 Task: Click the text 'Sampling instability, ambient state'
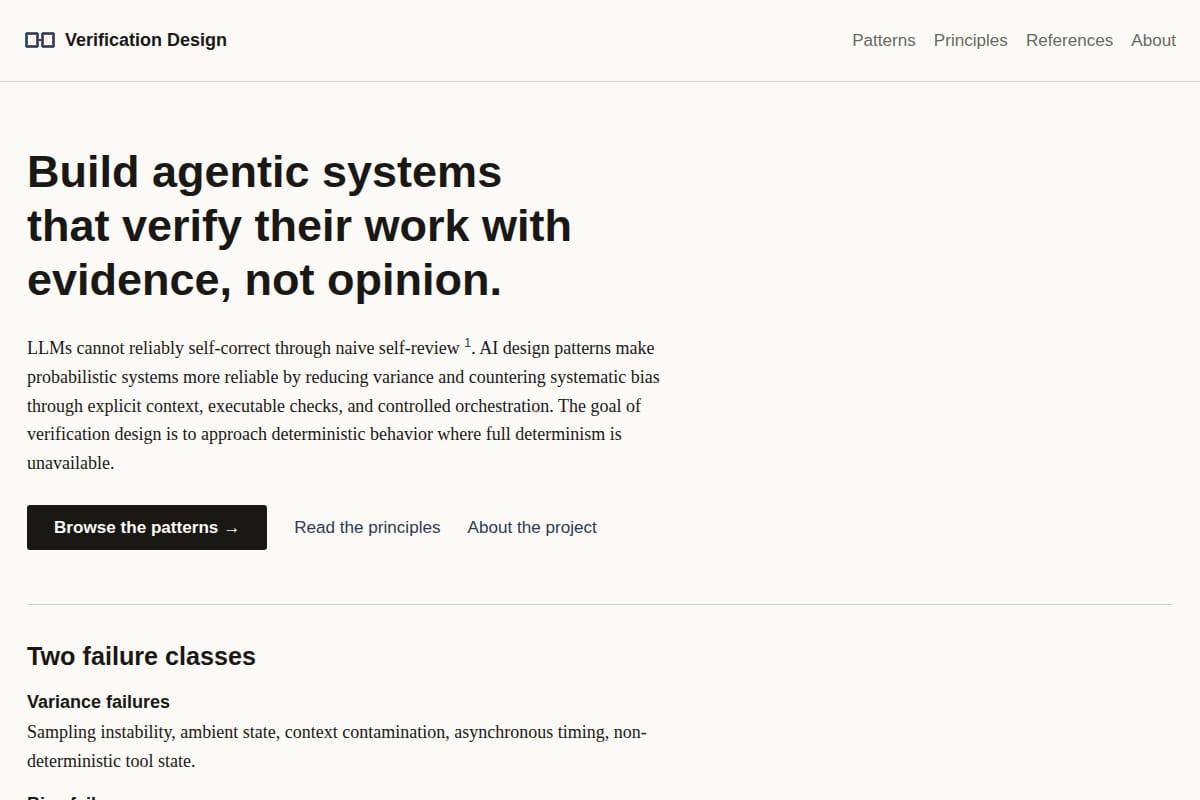151,732
